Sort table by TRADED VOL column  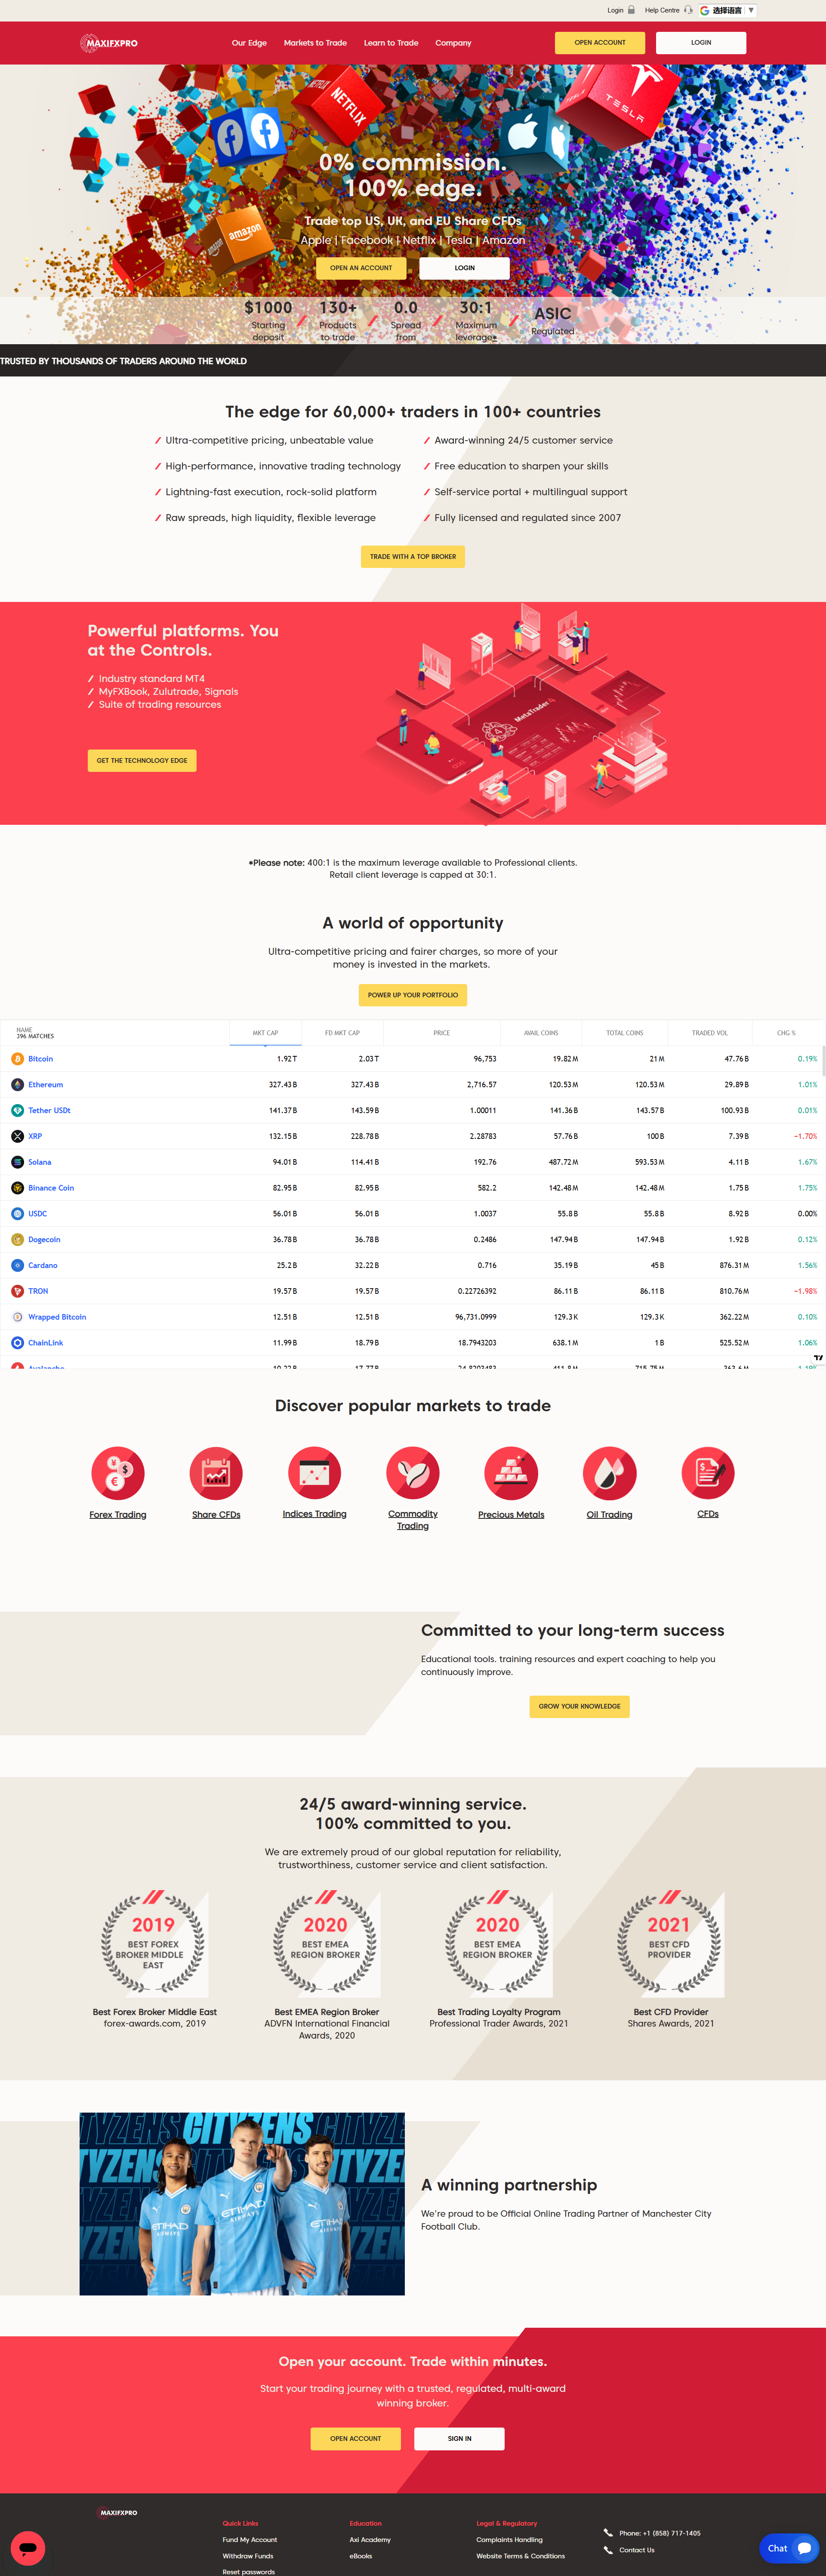[710, 1033]
